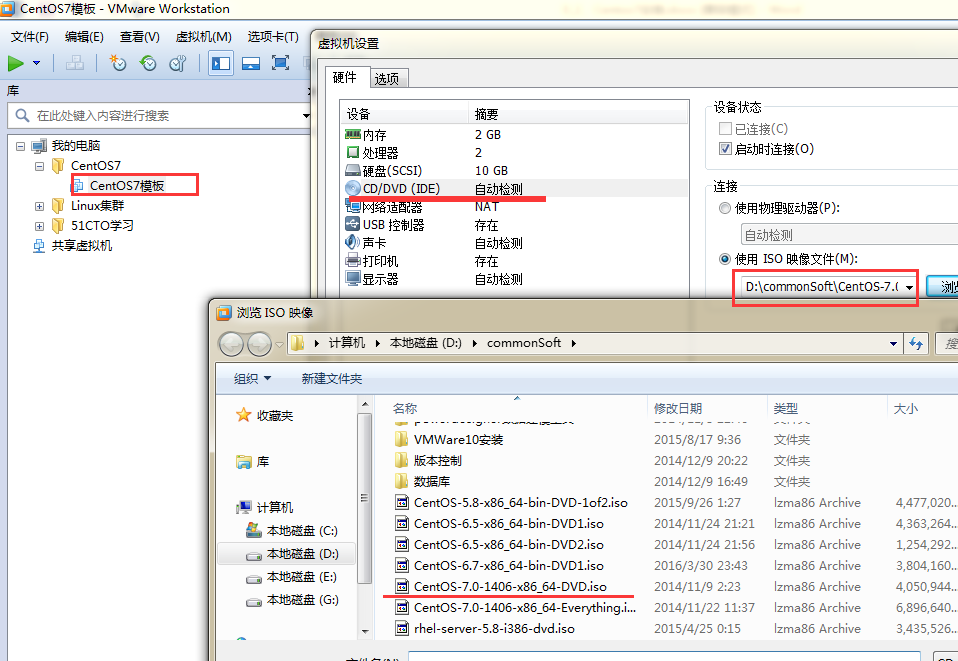Expand the Linux集群 folder node
958x661 pixels.
40,206
